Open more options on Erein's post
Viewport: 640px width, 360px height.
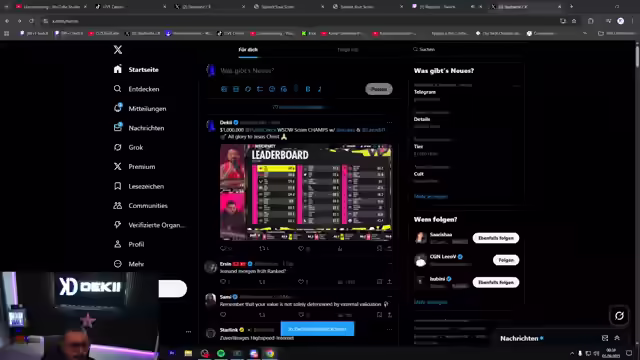click(389, 264)
